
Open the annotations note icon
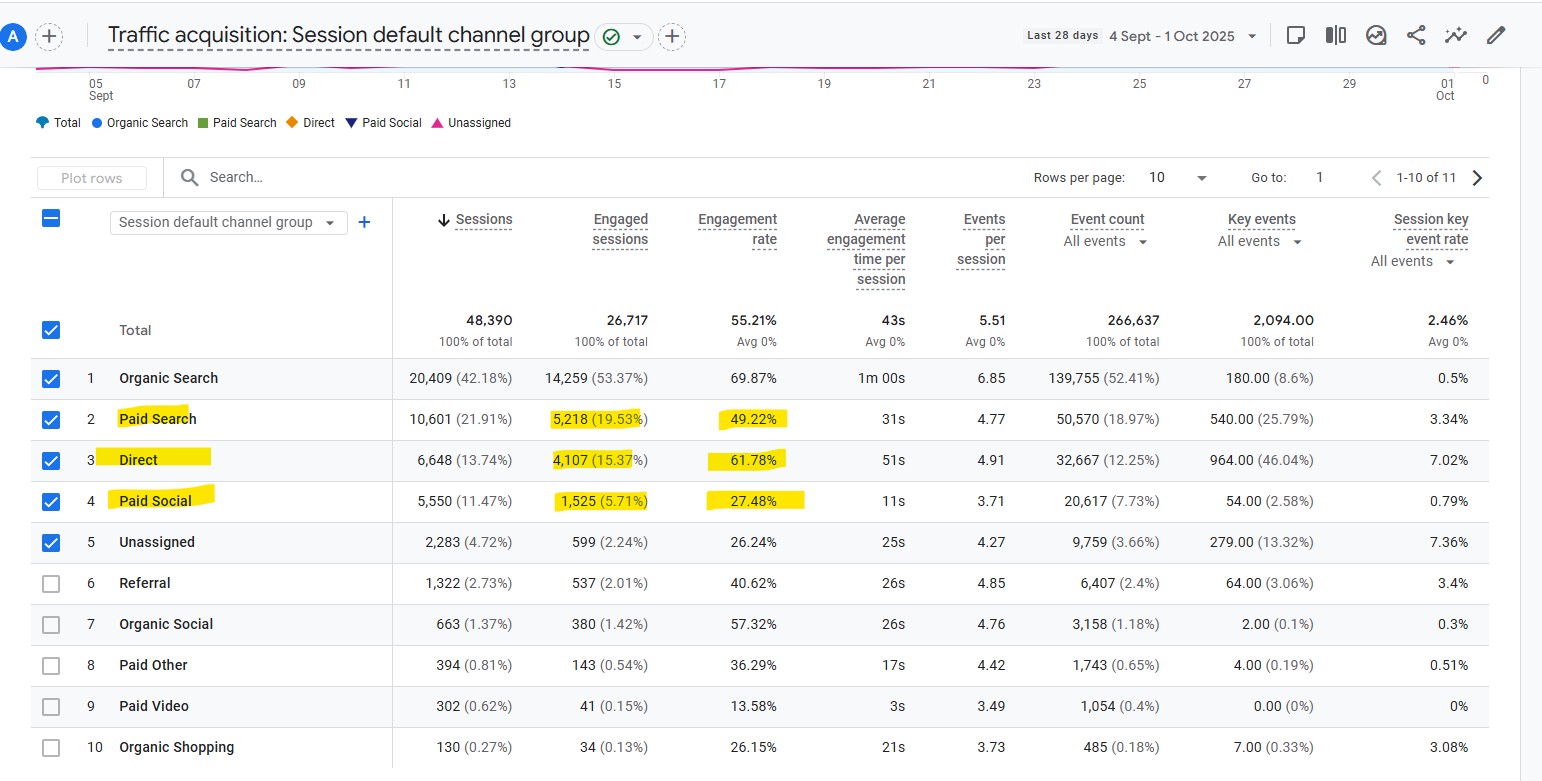[1295, 36]
